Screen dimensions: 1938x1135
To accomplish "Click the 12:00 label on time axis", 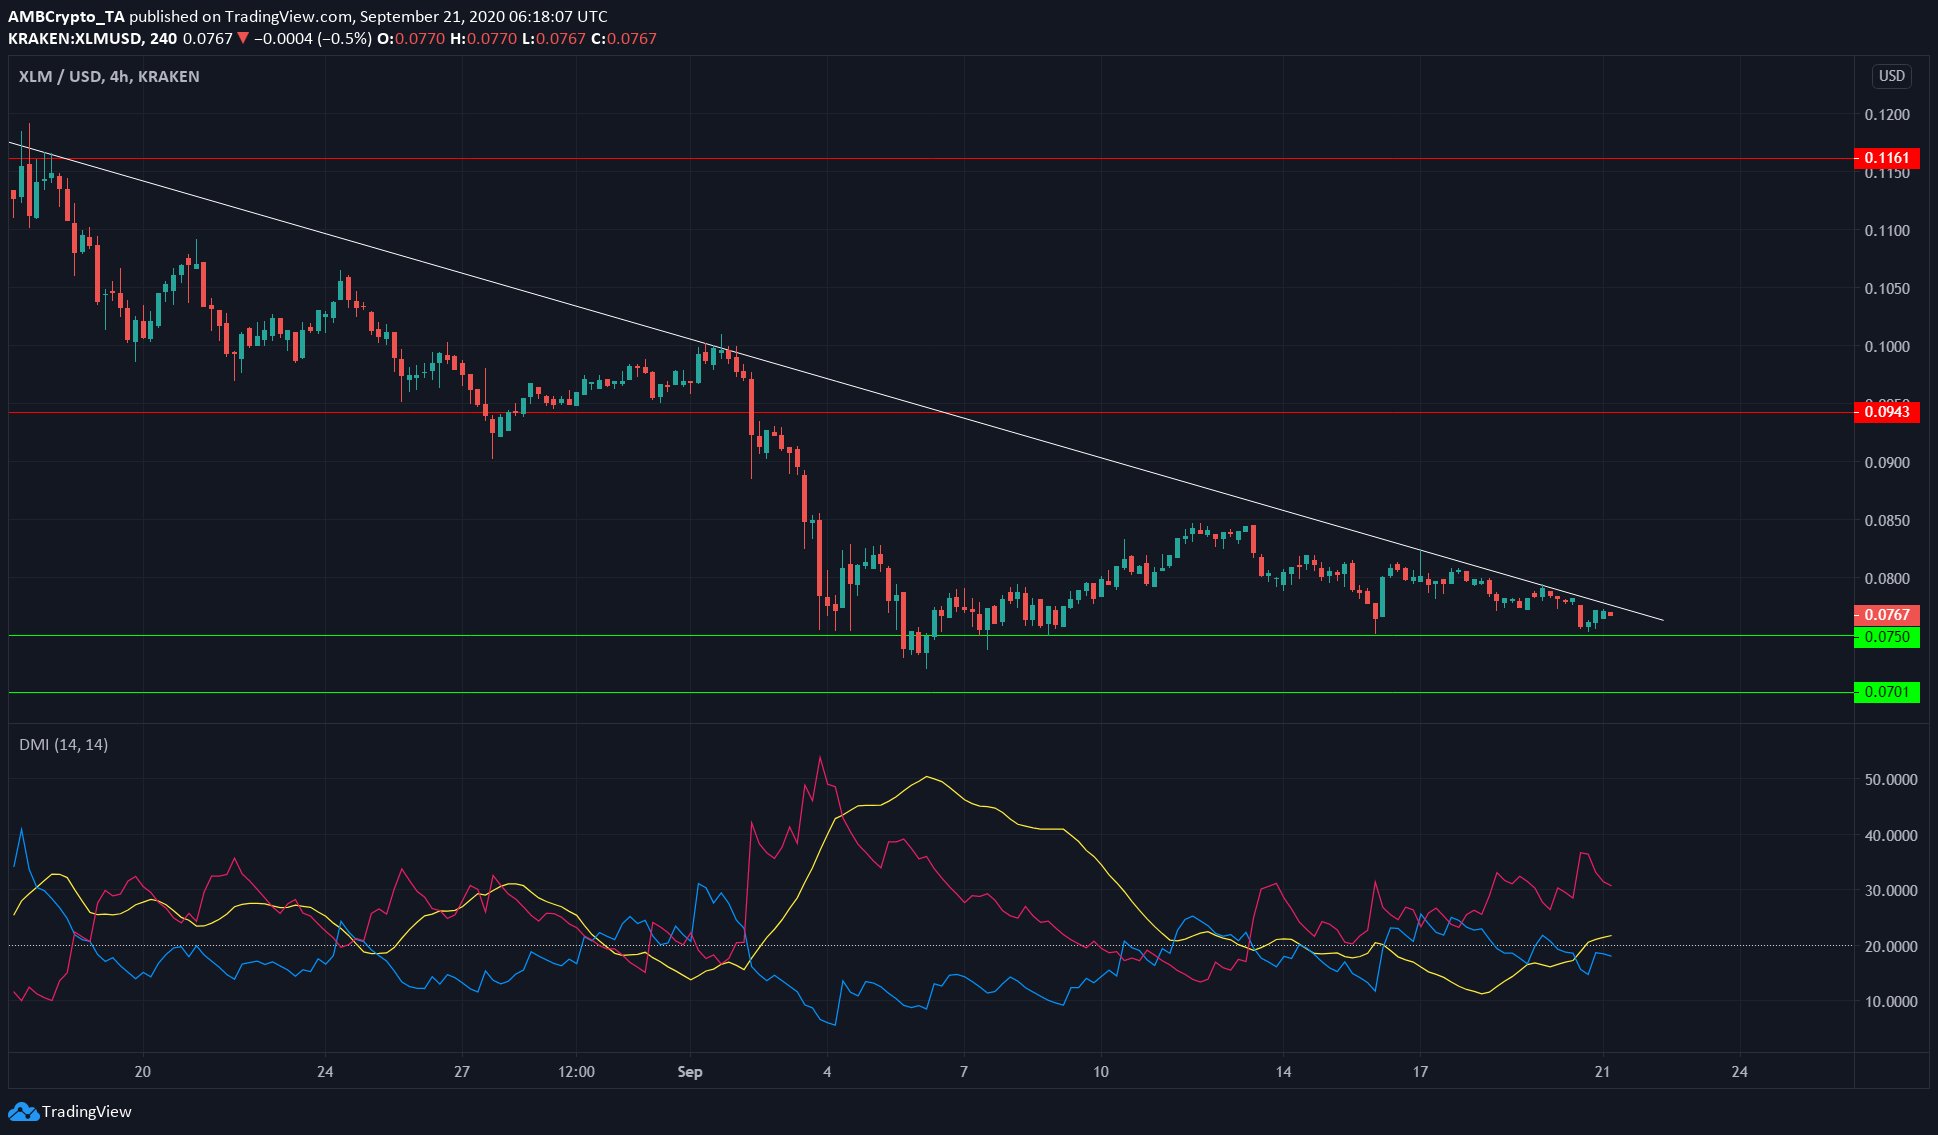I will (576, 1072).
